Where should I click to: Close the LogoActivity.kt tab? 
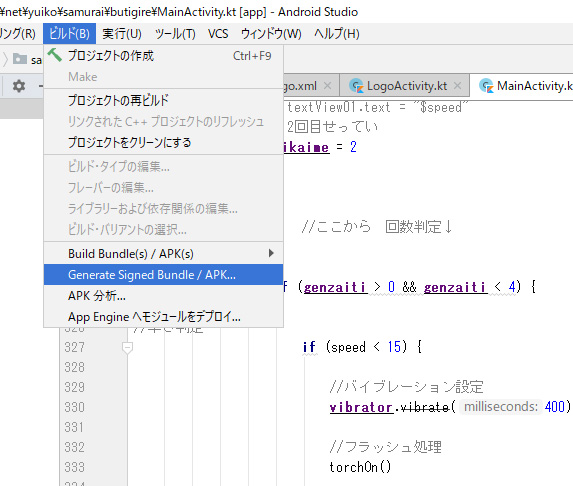pyautogui.click(x=457, y=86)
